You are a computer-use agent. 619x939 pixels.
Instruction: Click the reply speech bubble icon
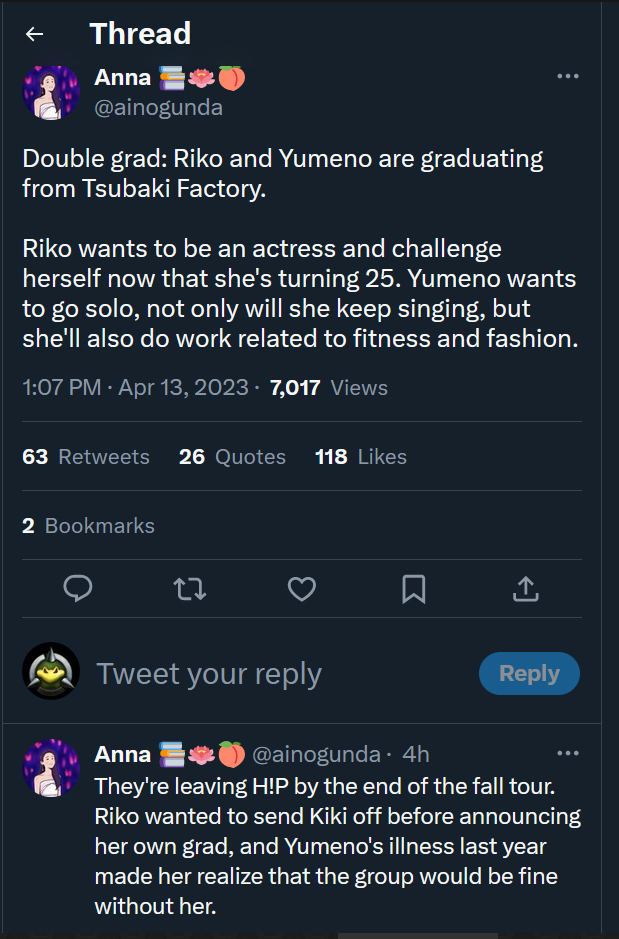[x=78, y=589]
